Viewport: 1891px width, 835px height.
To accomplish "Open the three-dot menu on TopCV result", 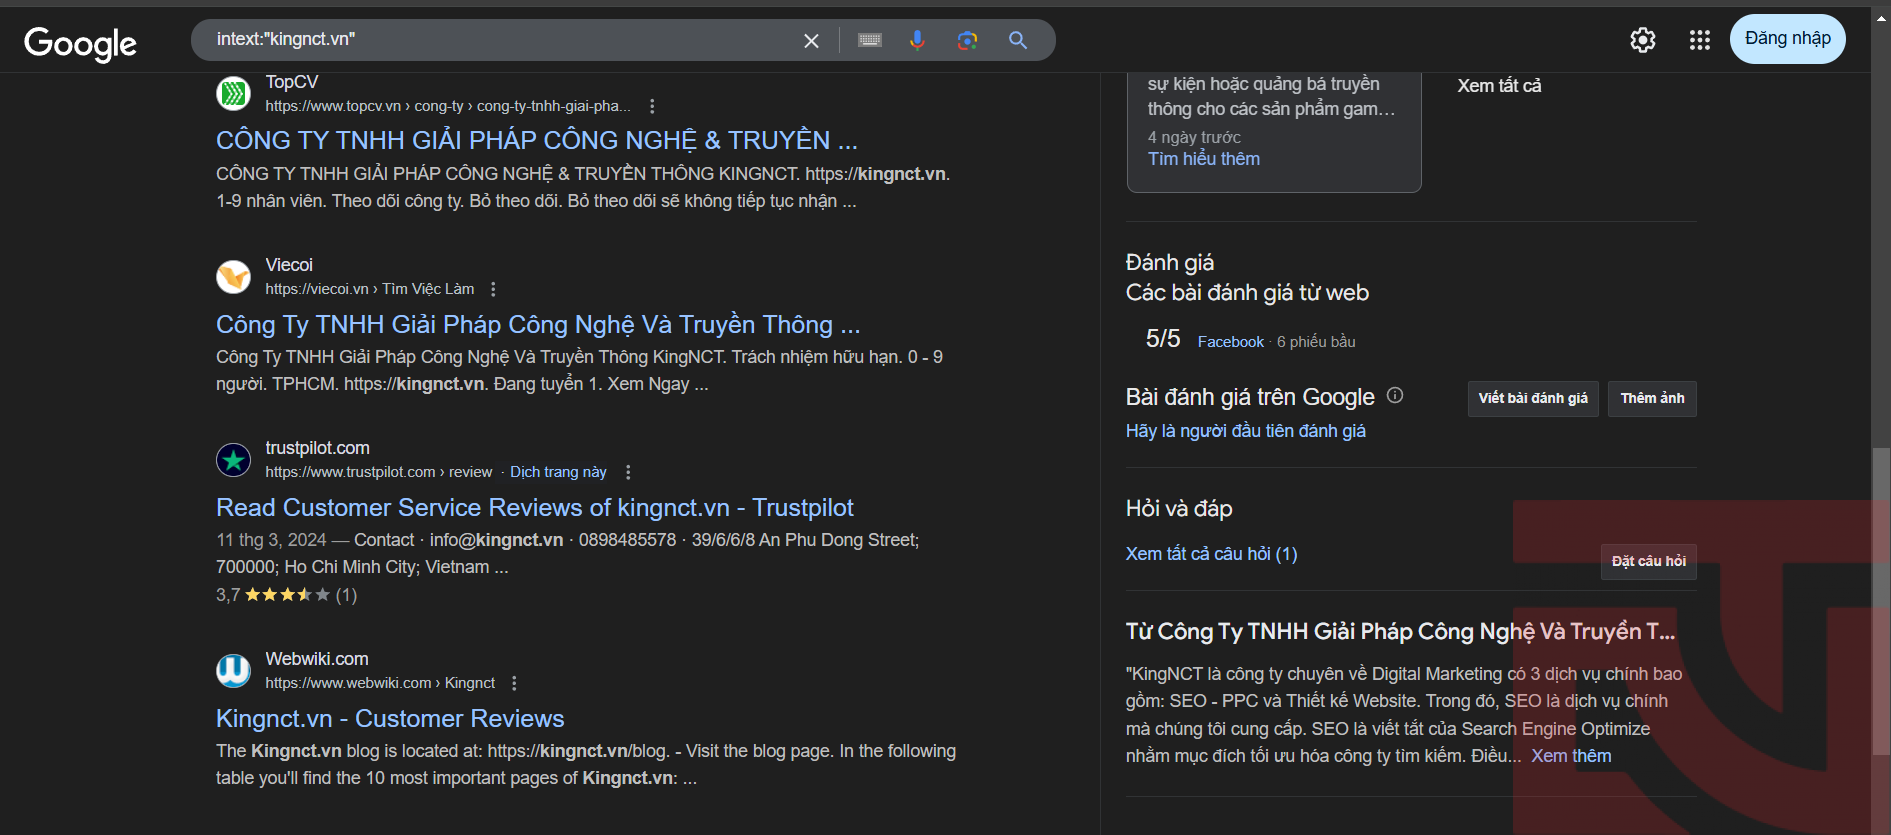I will (x=652, y=106).
